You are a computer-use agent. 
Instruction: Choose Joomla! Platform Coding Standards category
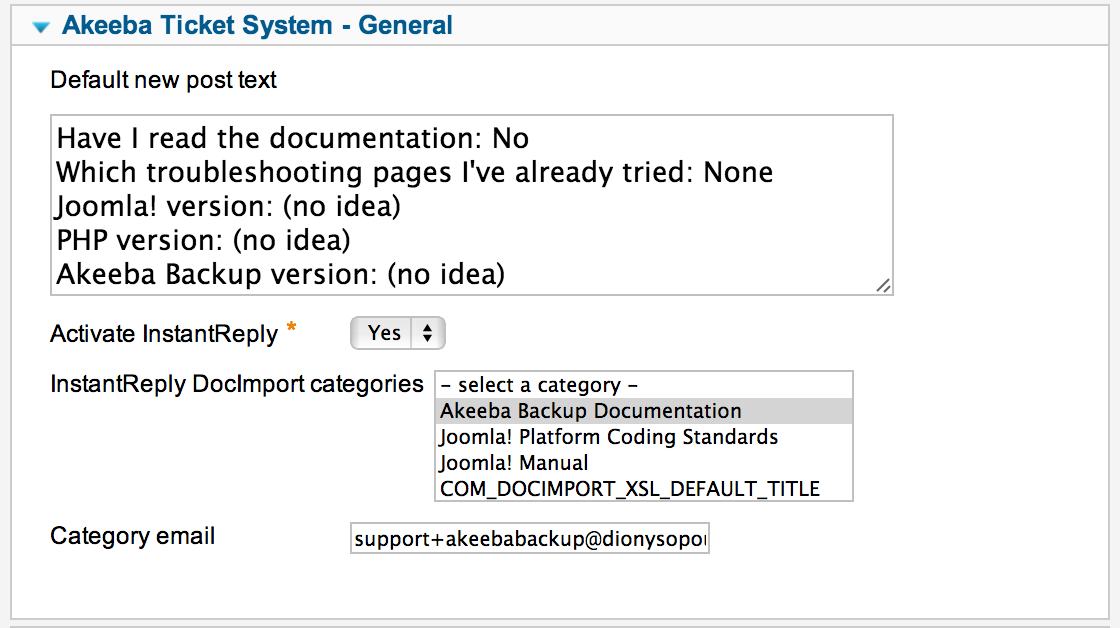click(x=644, y=437)
